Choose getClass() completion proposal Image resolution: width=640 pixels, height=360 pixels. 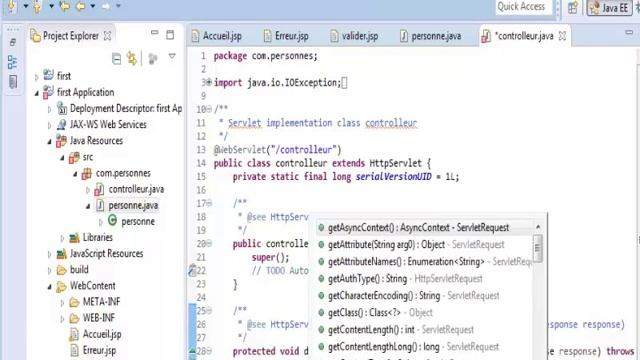(x=424, y=313)
